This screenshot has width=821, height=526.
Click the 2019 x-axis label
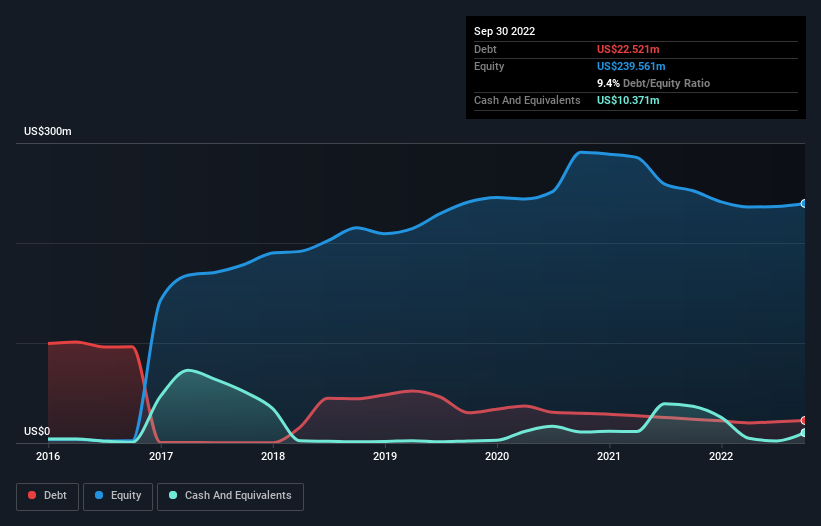pos(385,456)
